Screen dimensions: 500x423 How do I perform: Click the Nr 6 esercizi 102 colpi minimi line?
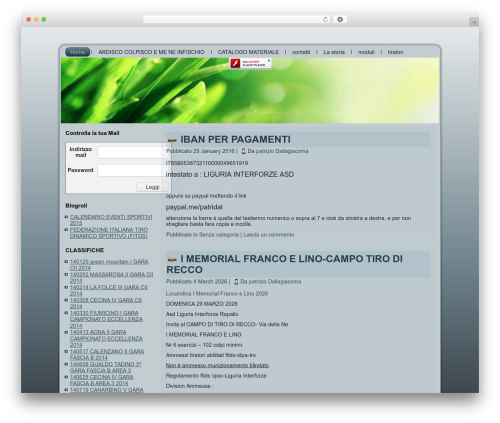204,345
